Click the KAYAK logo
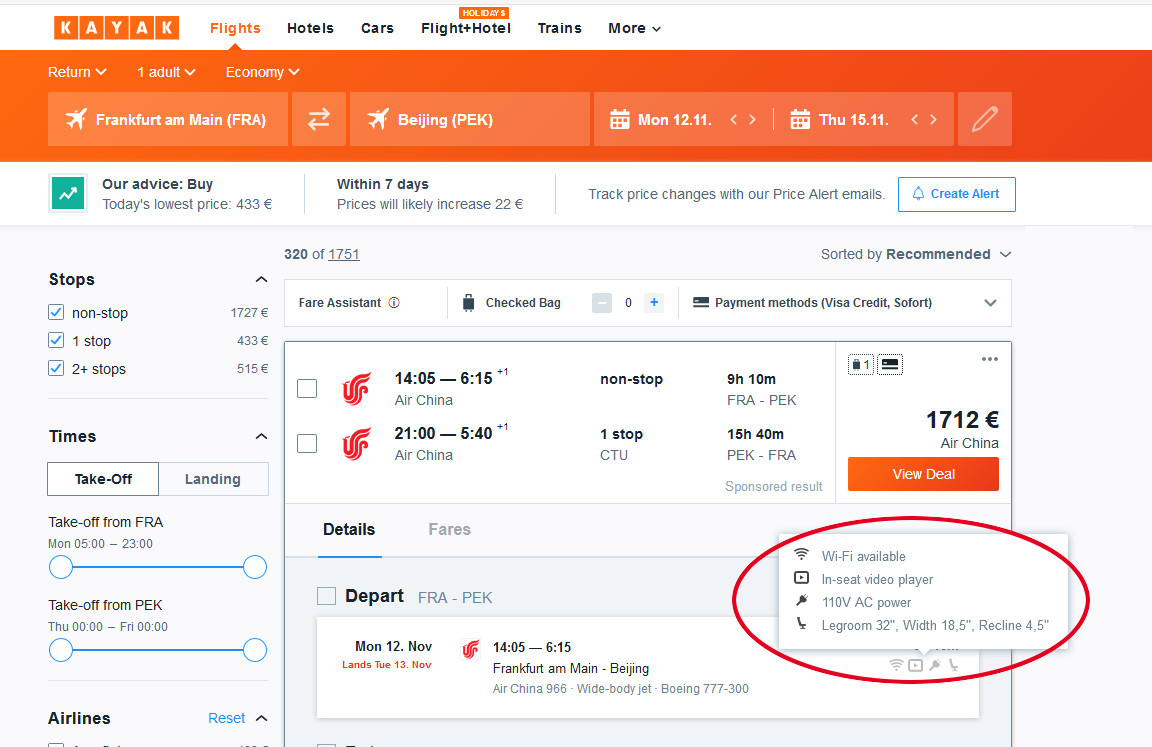1152x747 pixels. [116, 28]
